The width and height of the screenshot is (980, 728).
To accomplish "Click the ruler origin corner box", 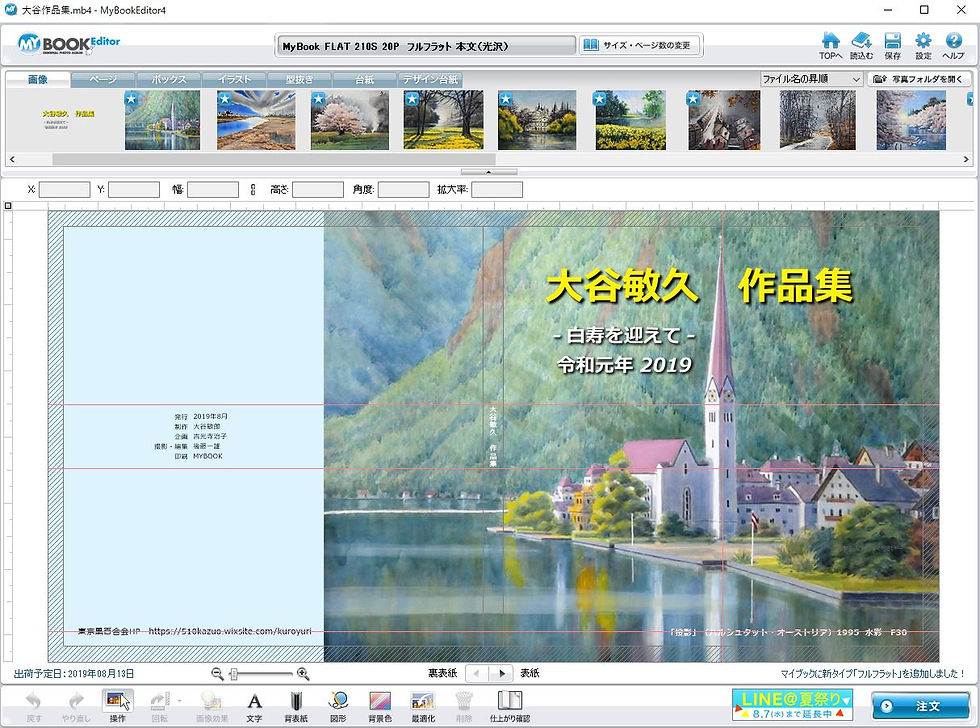I will point(8,205).
